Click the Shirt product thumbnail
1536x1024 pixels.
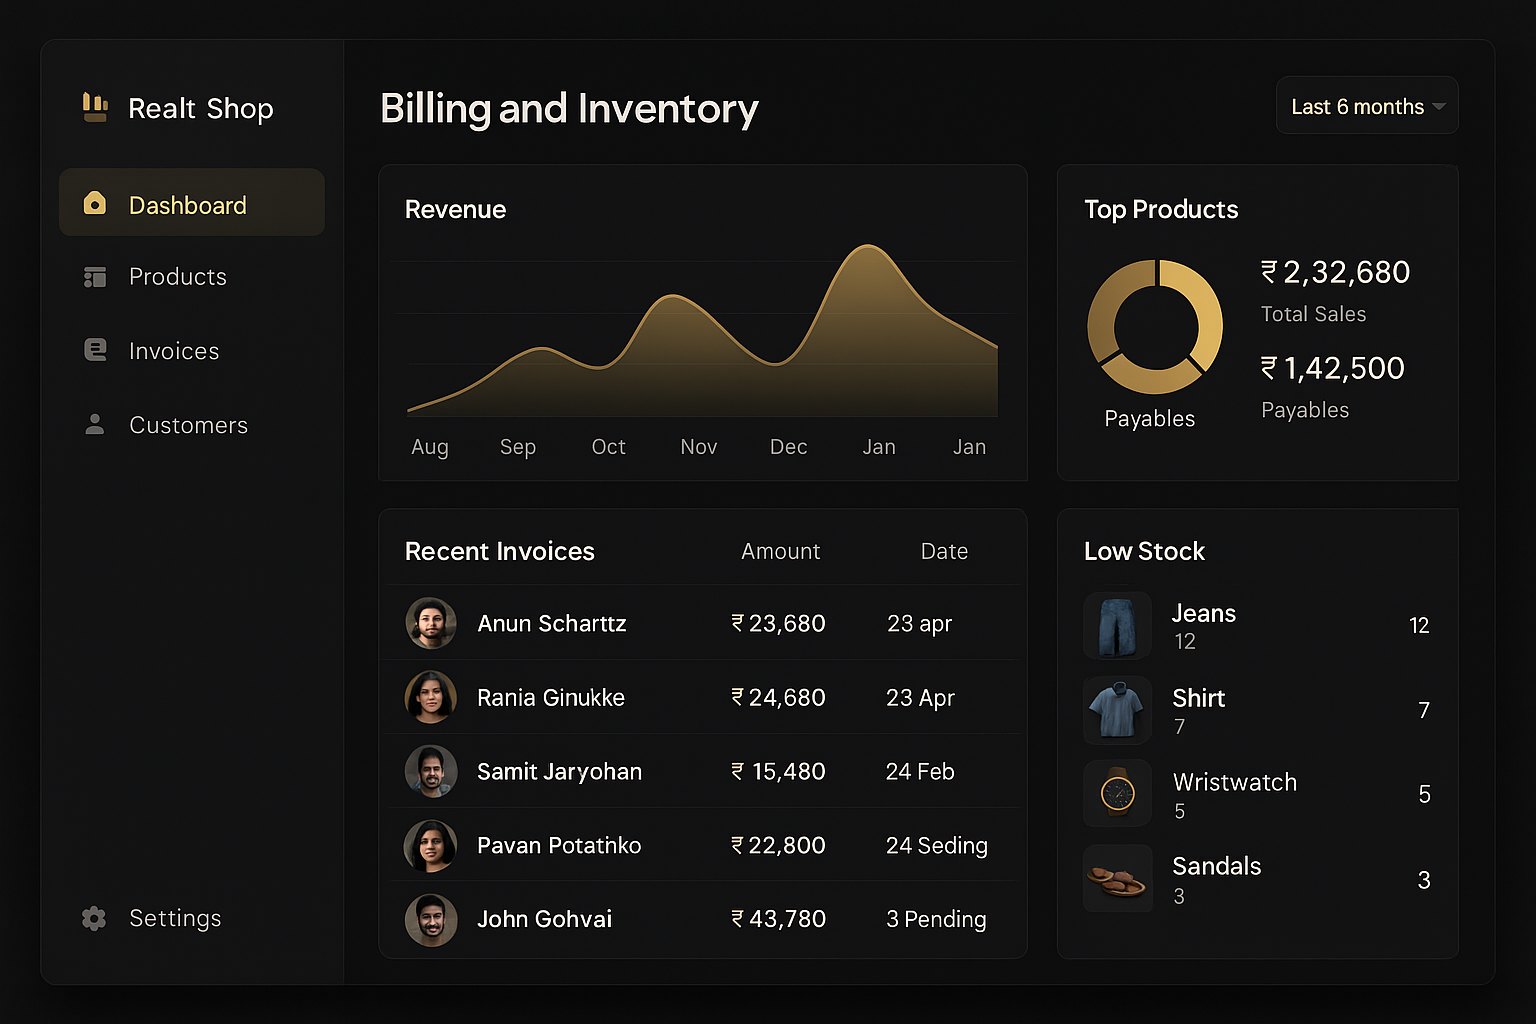[1118, 710]
